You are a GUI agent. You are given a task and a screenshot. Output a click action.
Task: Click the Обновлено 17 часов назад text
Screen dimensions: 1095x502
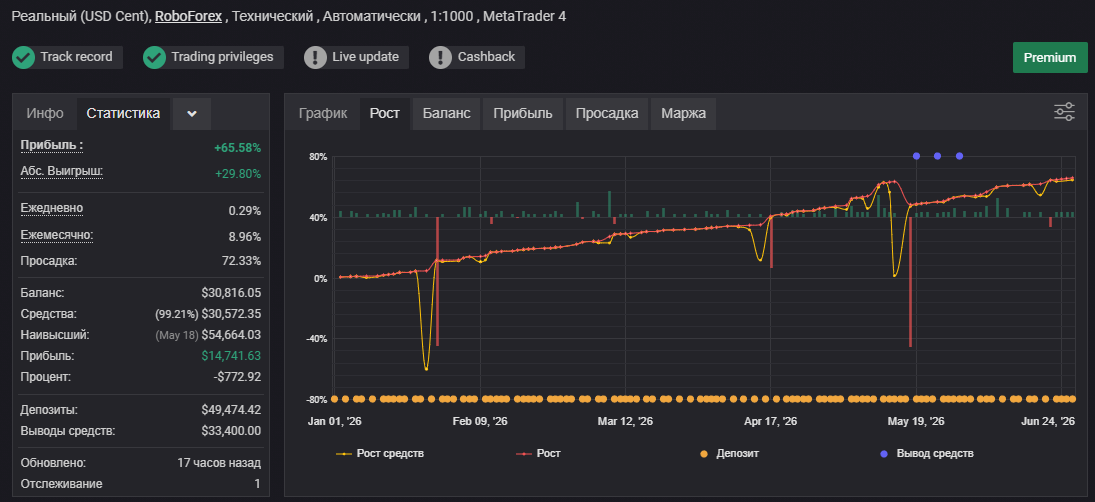(219, 463)
